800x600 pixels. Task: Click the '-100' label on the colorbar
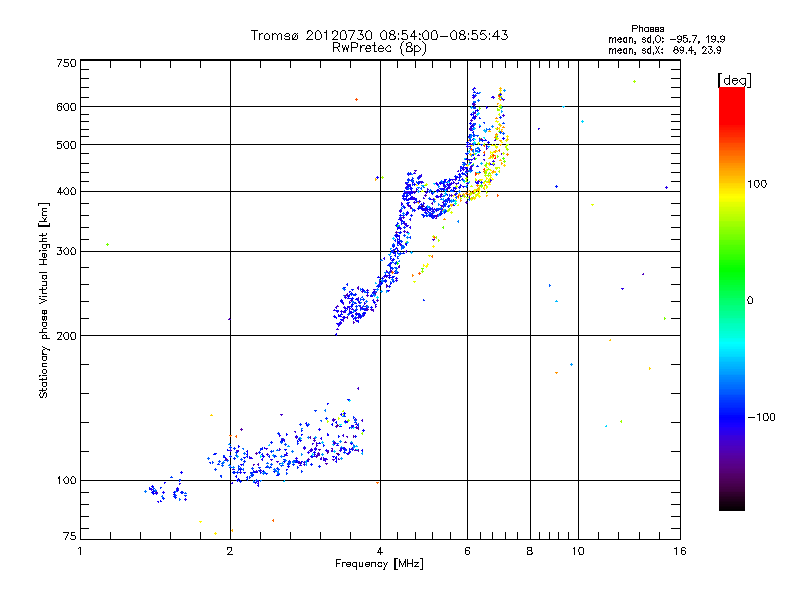[762, 417]
